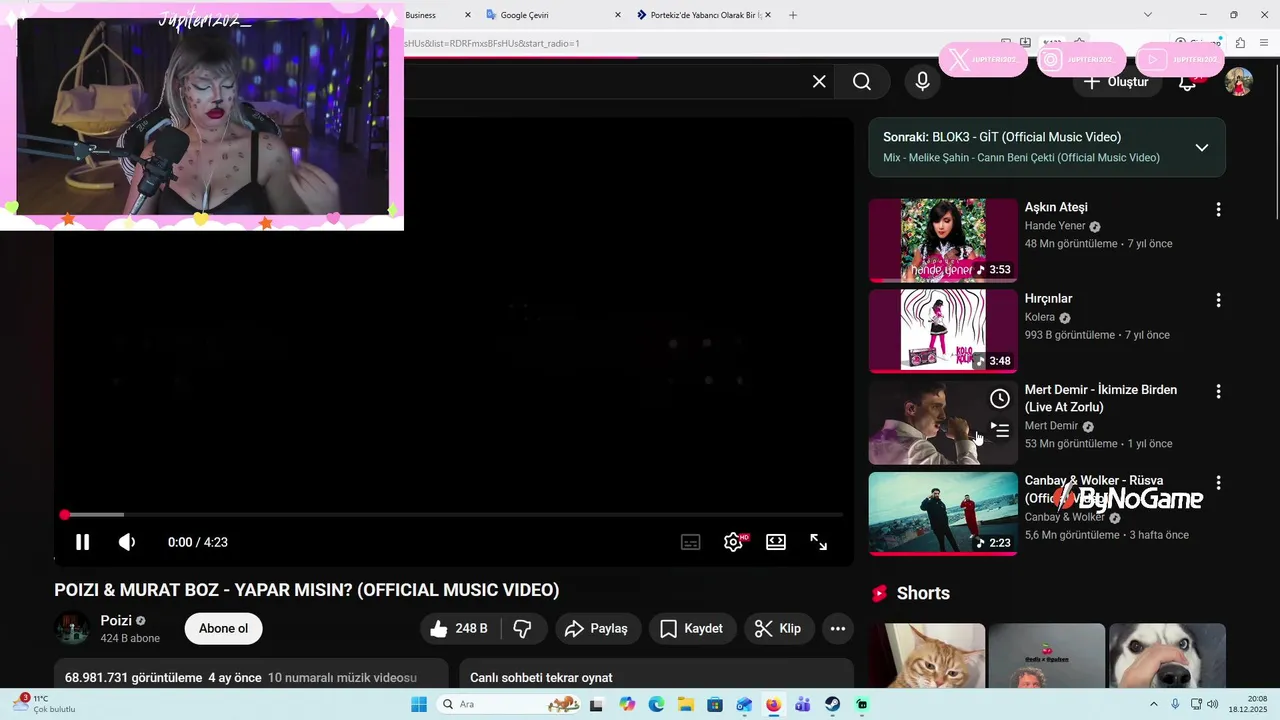The height and width of the screenshot is (720, 1280).
Task: Dislike the video with thumbs-down
Action: pyautogui.click(x=523, y=628)
